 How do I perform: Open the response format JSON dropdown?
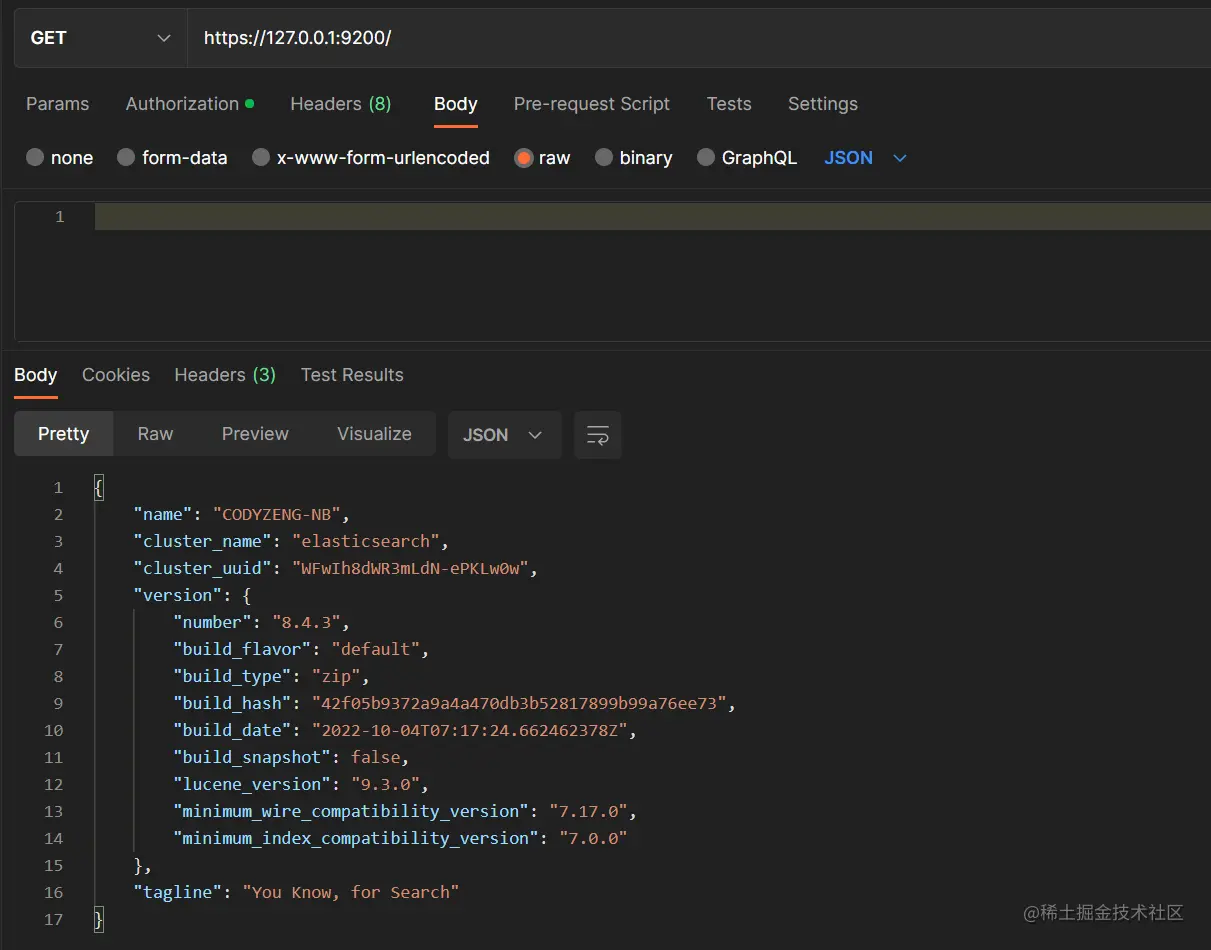pyautogui.click(x=503, y=435)
